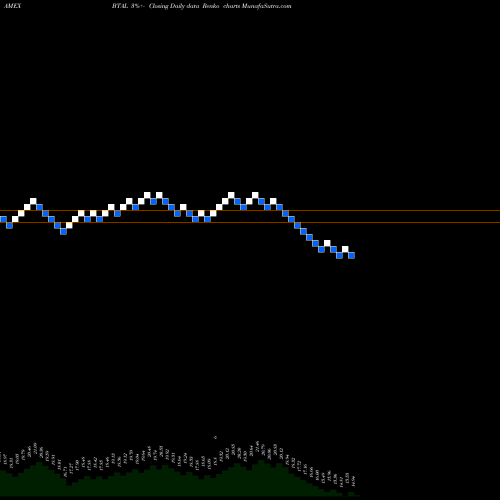This screenshot has height=500, width=500.
Task: Click the Closing Daily data text
Action: point(174,6)
